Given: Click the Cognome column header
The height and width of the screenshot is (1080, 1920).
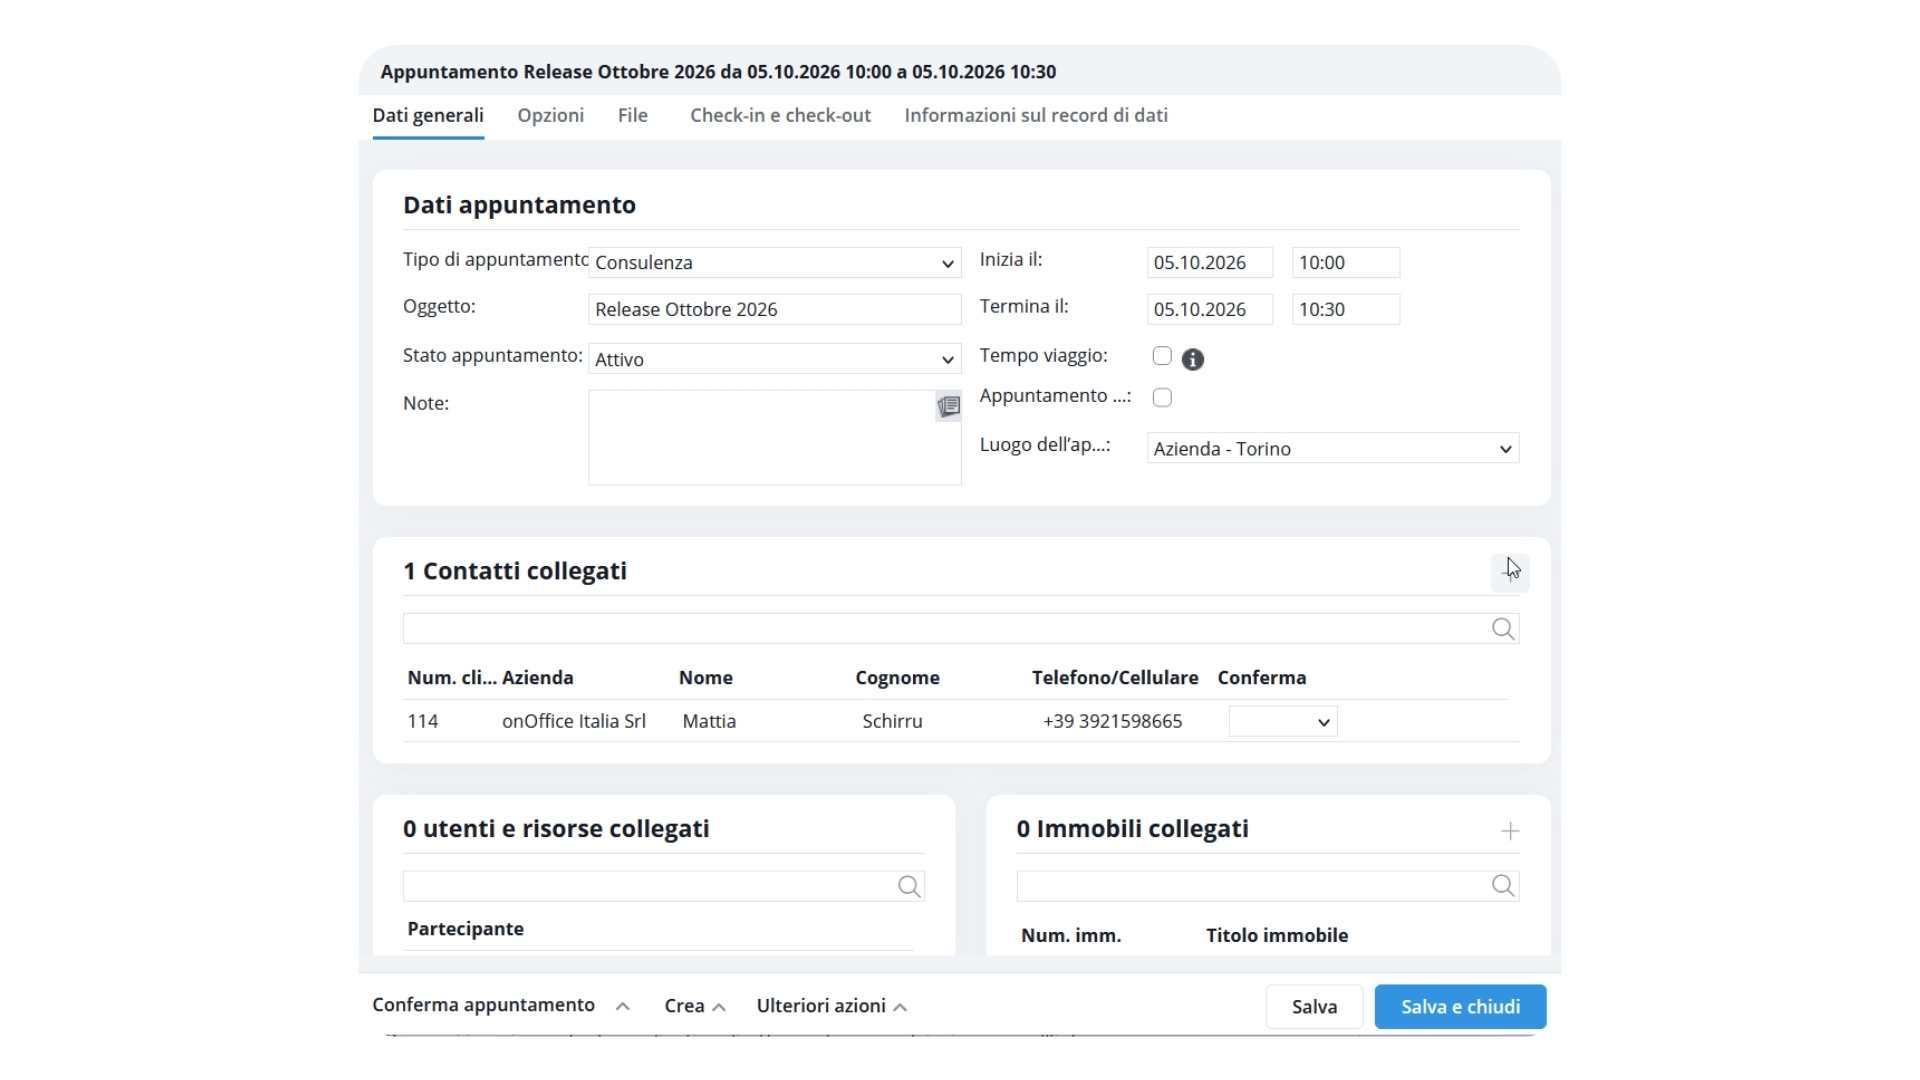Looking at the screenshot, I should point(897,677).
